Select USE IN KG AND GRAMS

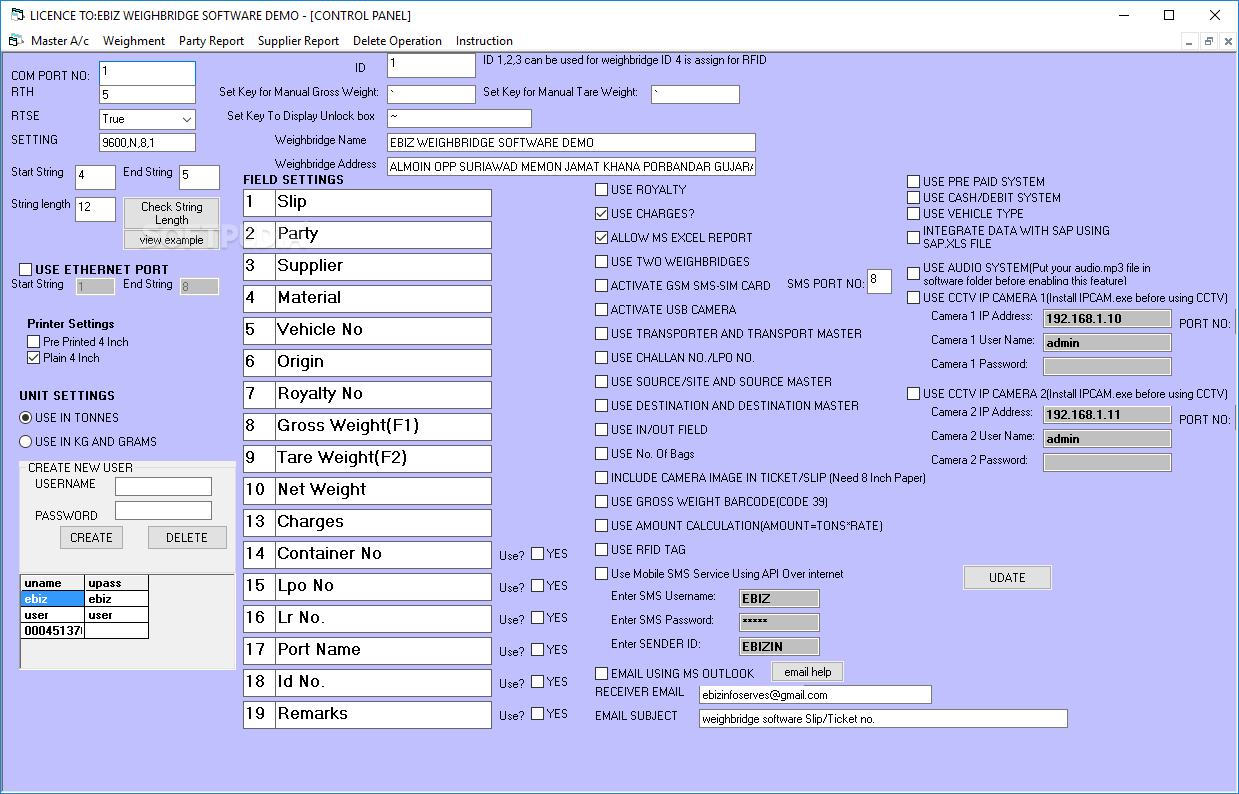click(x=26, y=442)
